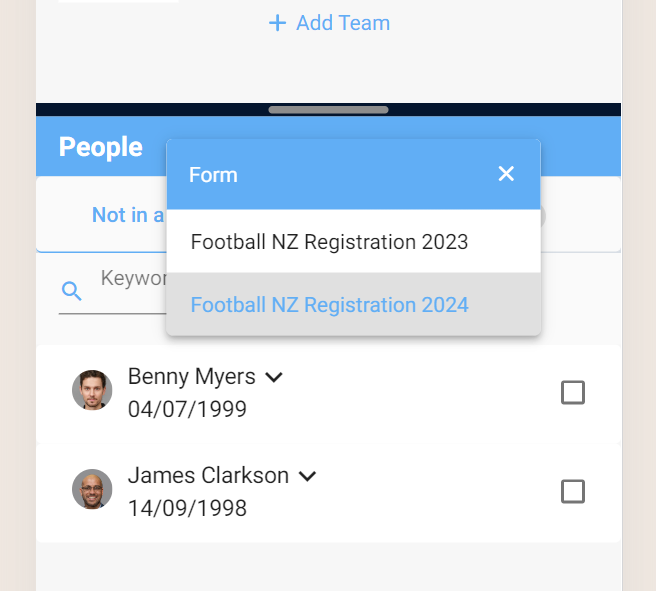Screen dimensions: 656x591
Task: Open Benny Myers profile avatar
Action: pos(92,390)
